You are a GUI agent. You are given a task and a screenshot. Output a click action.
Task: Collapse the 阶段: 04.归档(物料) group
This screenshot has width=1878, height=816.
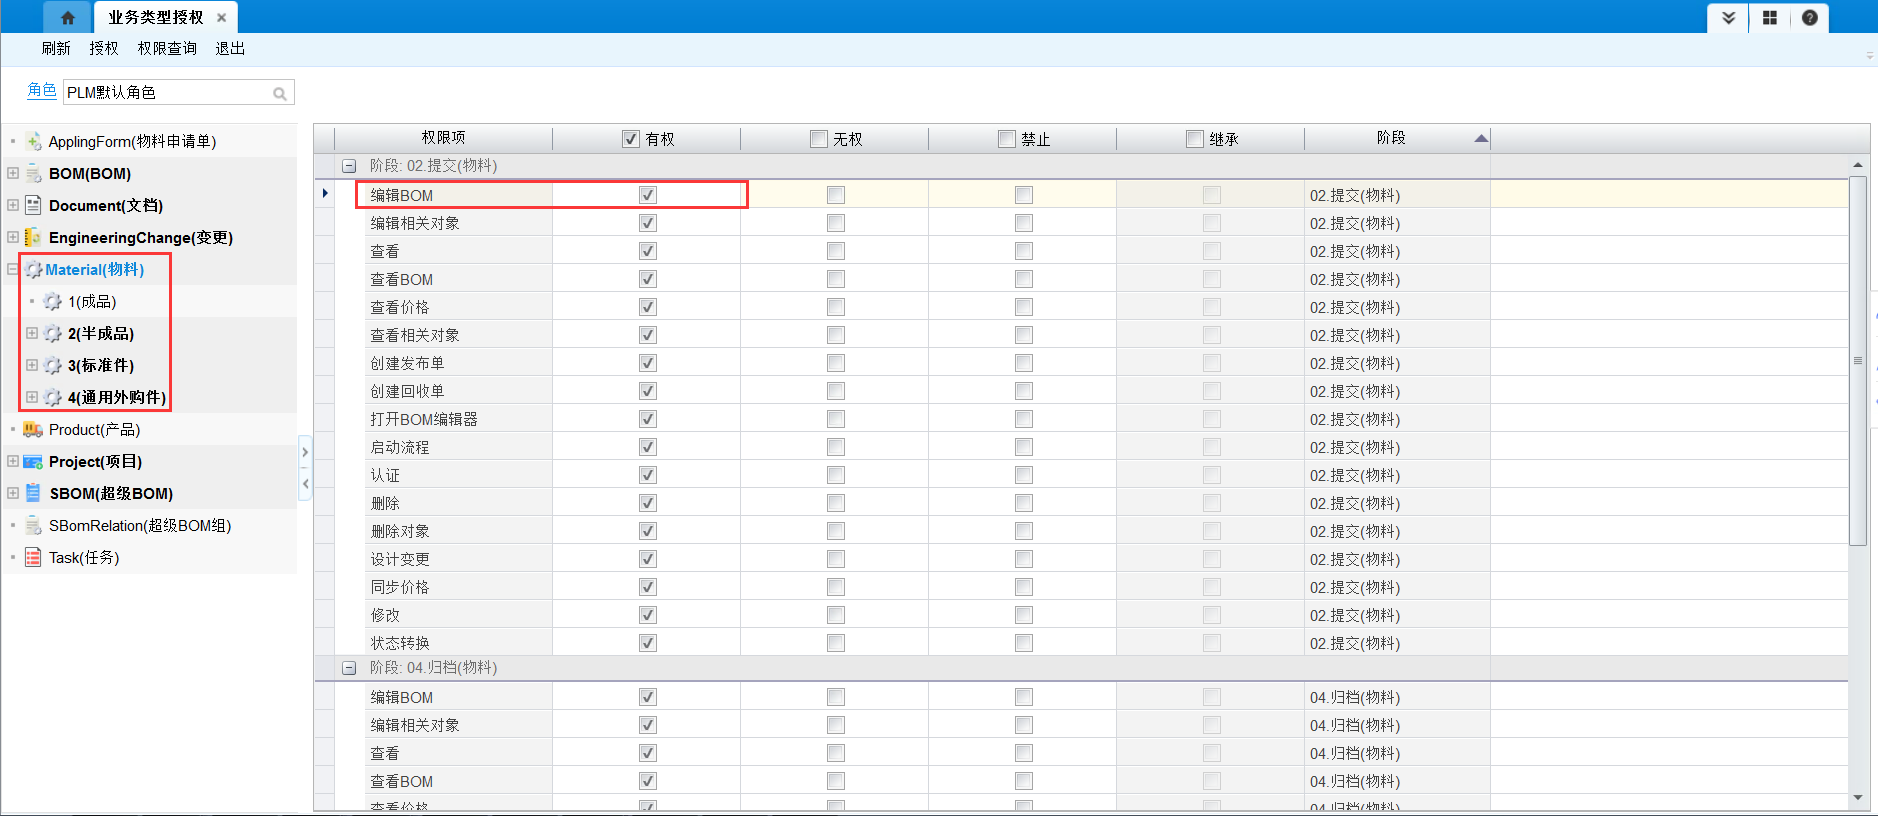pyautogui.click(x=349, y=668)
